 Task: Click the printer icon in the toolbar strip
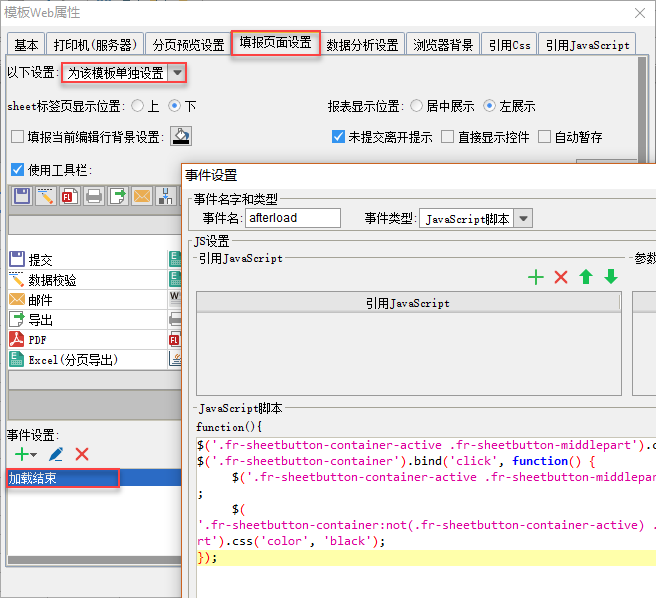(x=94, y=196)
